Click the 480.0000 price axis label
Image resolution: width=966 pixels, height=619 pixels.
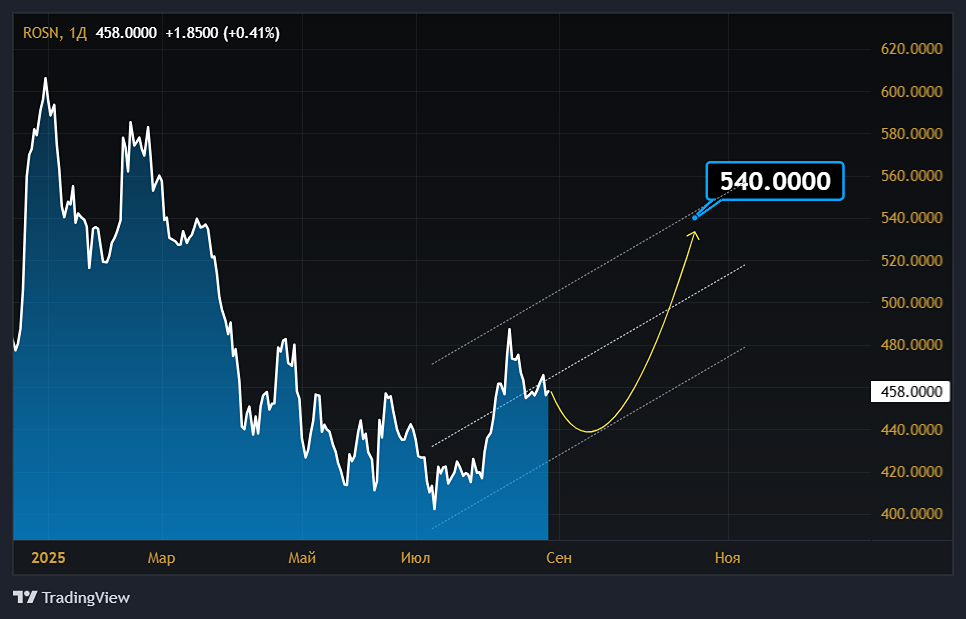coord(911,345)
